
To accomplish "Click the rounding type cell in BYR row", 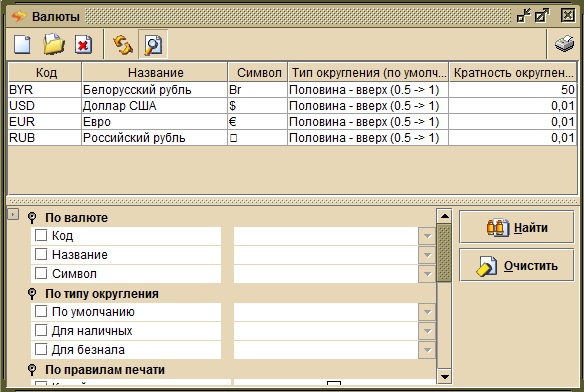I will [x=368, y=90].
